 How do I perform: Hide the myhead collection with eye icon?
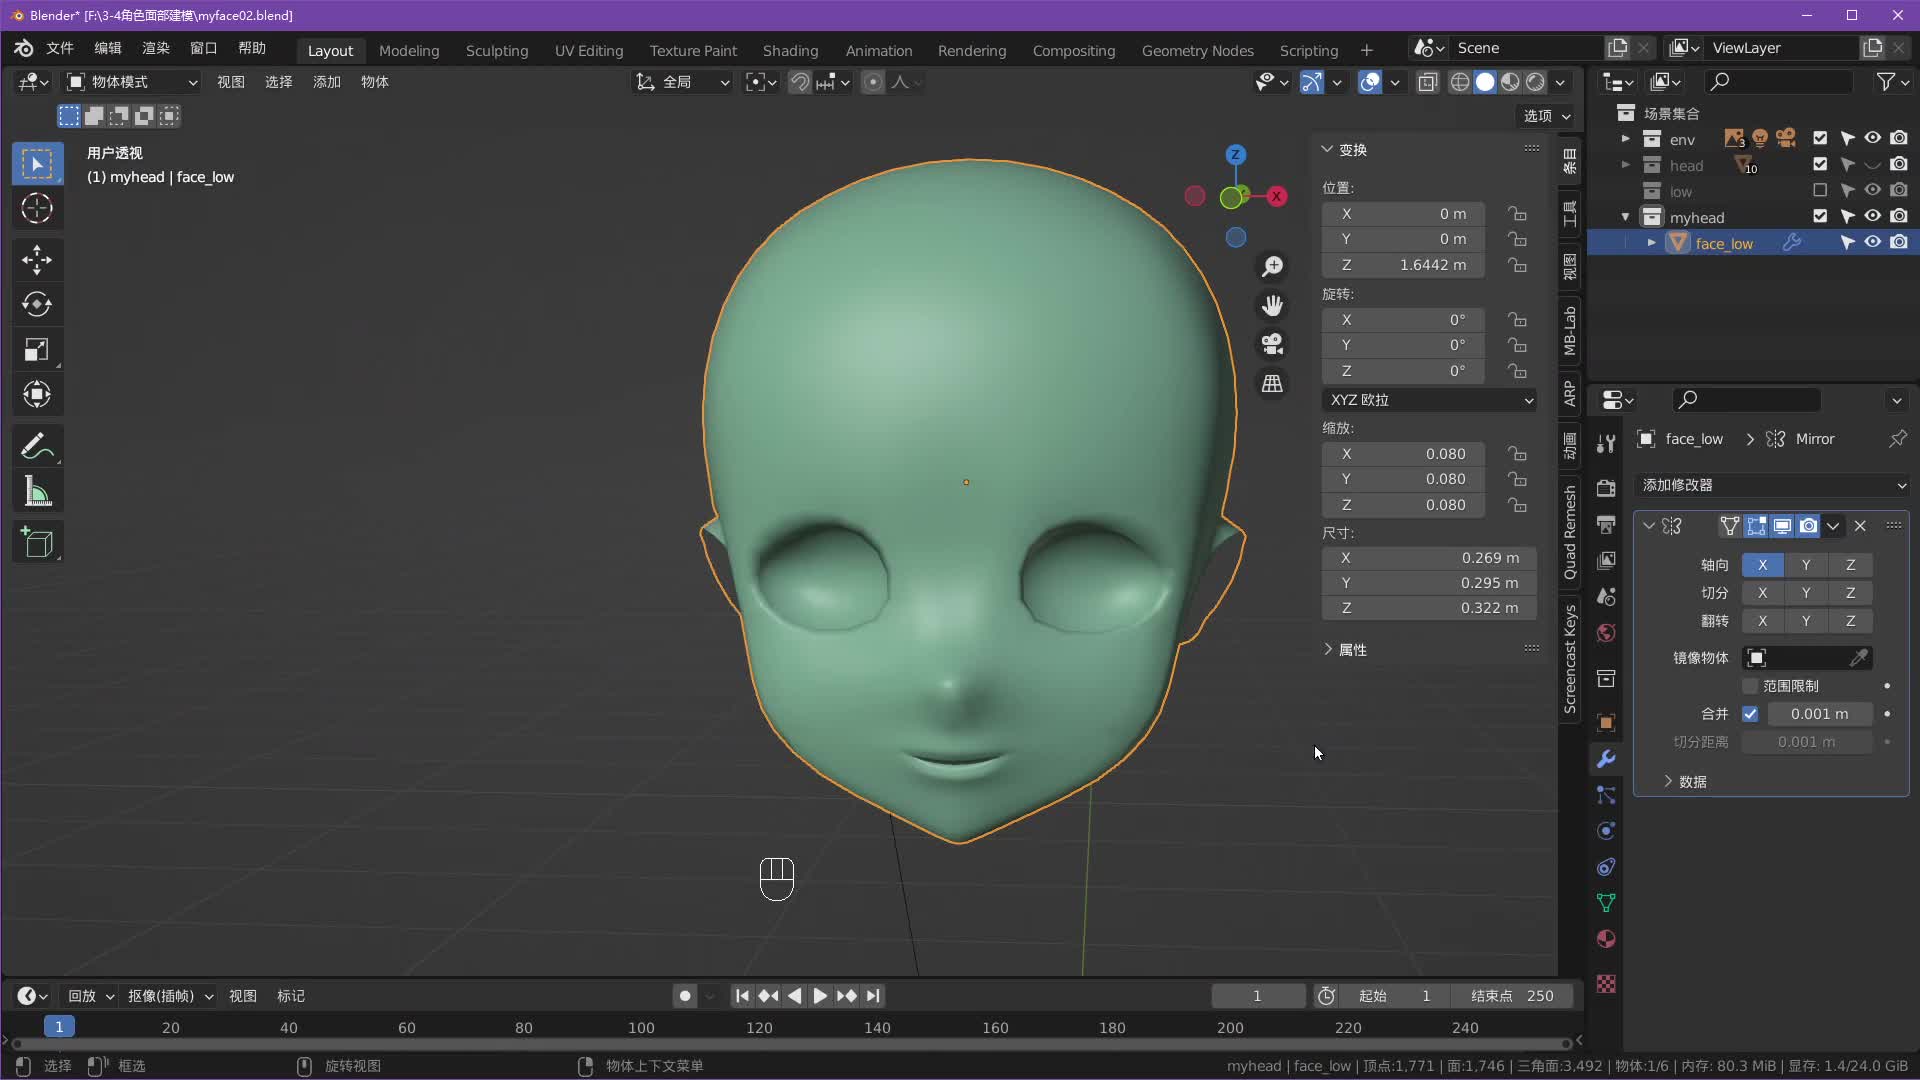pyautogui.click(x=1872, y=217)
